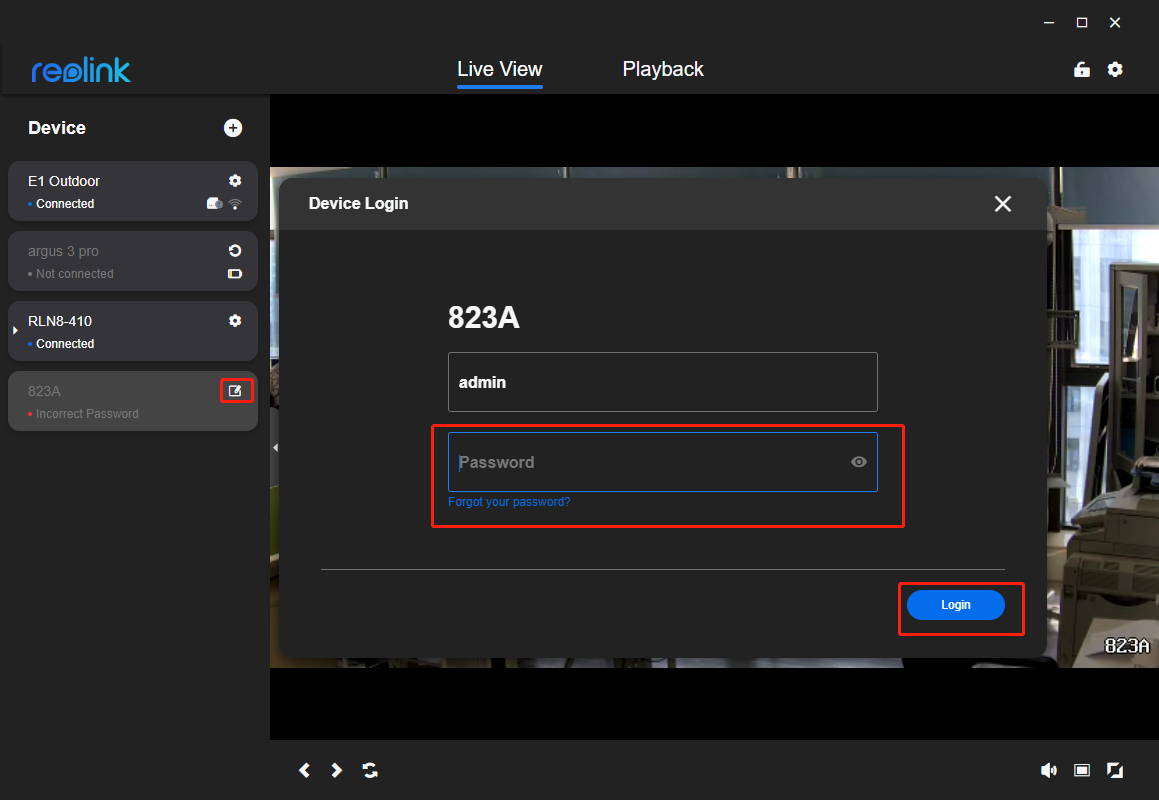Click the Reolink logo
The width and height of the screenshot is (1159, 800).
(81, 70)
